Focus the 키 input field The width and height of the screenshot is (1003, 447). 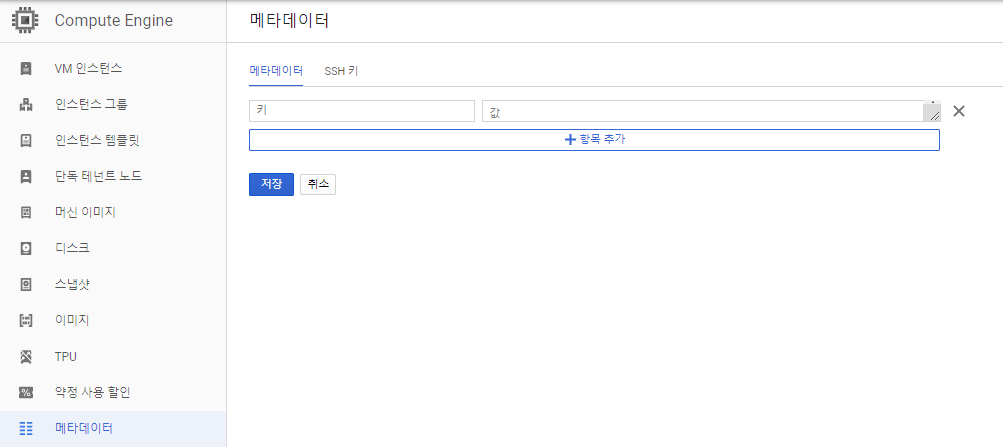pos(361,111)
